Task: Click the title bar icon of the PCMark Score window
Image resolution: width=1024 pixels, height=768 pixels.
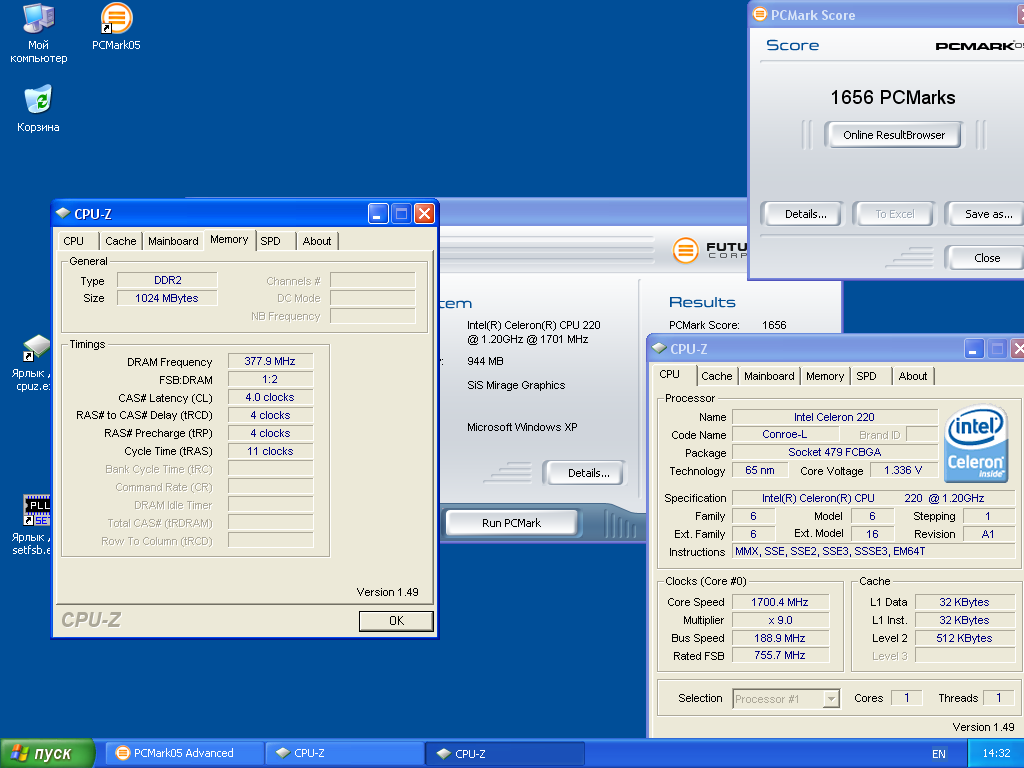Action: coord(760,14)
